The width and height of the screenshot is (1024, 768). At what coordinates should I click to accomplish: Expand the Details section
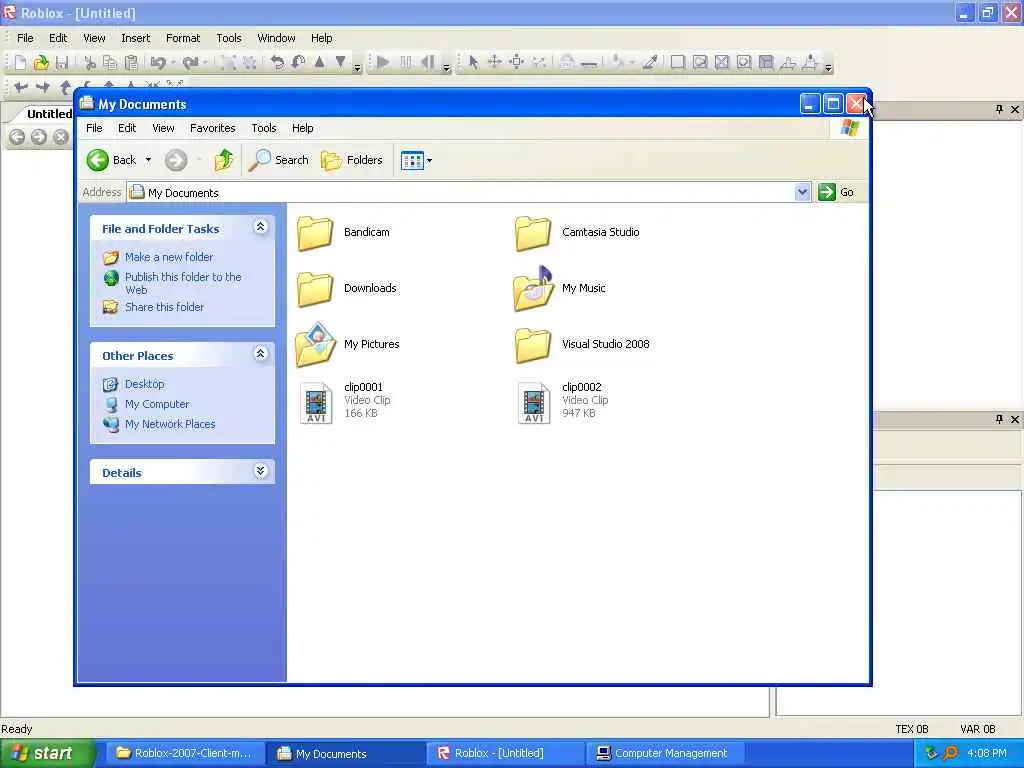tap(260, 471)
